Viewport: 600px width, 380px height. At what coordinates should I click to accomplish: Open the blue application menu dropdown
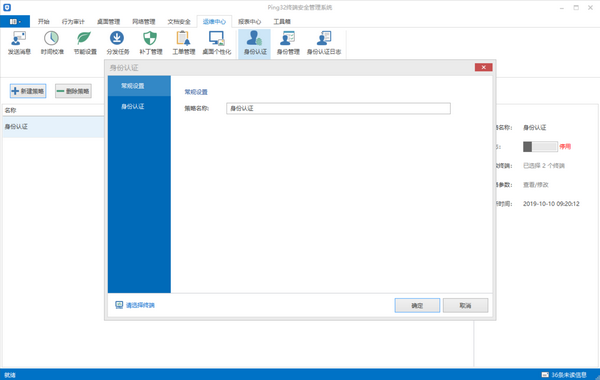(15, 21)
